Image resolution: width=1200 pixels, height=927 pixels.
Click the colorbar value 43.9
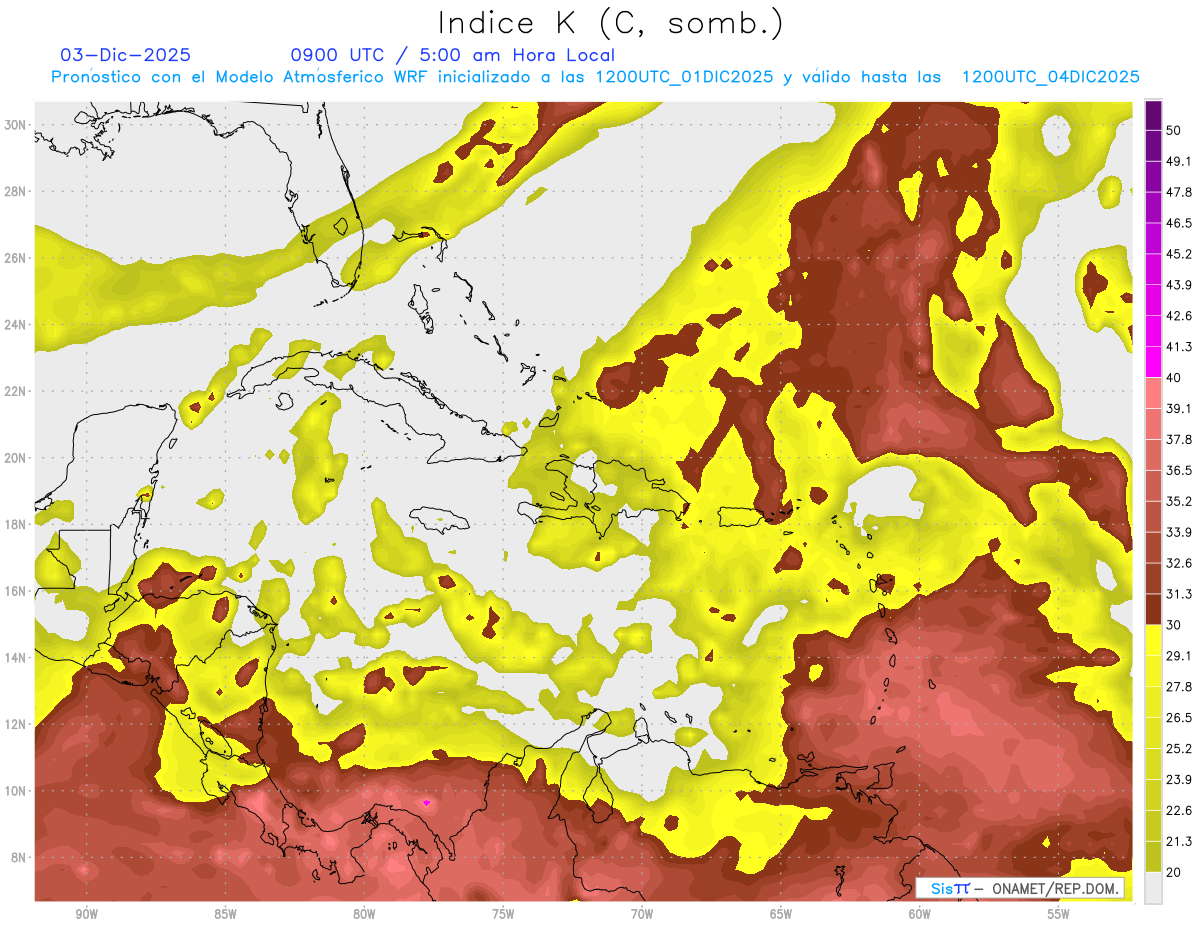pyautogui.click(x=1179, y=285)
